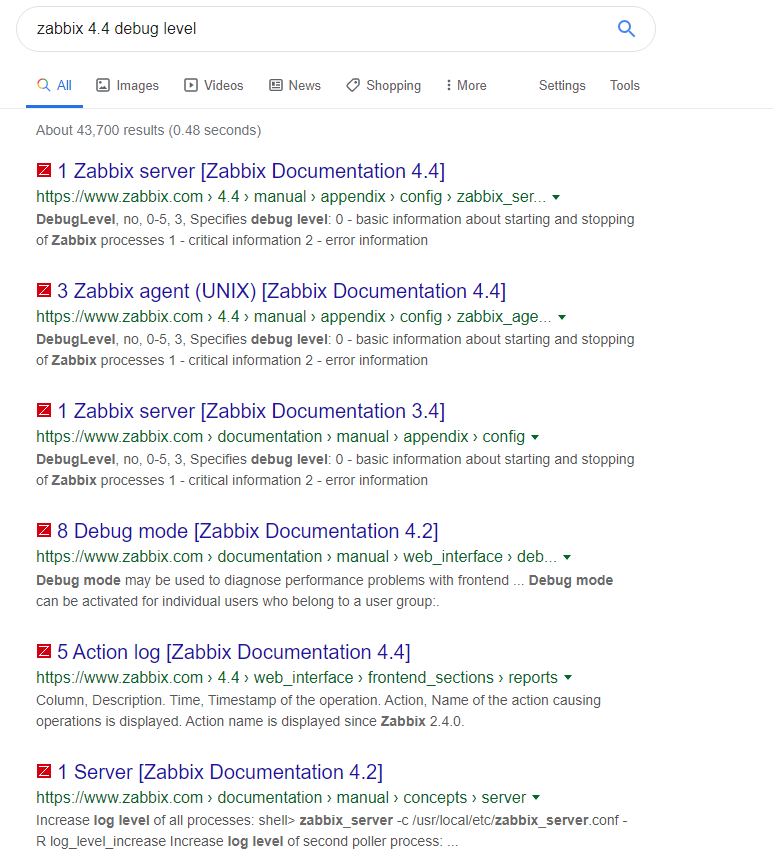Open '1 Zabbix server [Zabbix Documentation 3.4]' result
This screenshot has width=773, height=864.
(251, 411)
